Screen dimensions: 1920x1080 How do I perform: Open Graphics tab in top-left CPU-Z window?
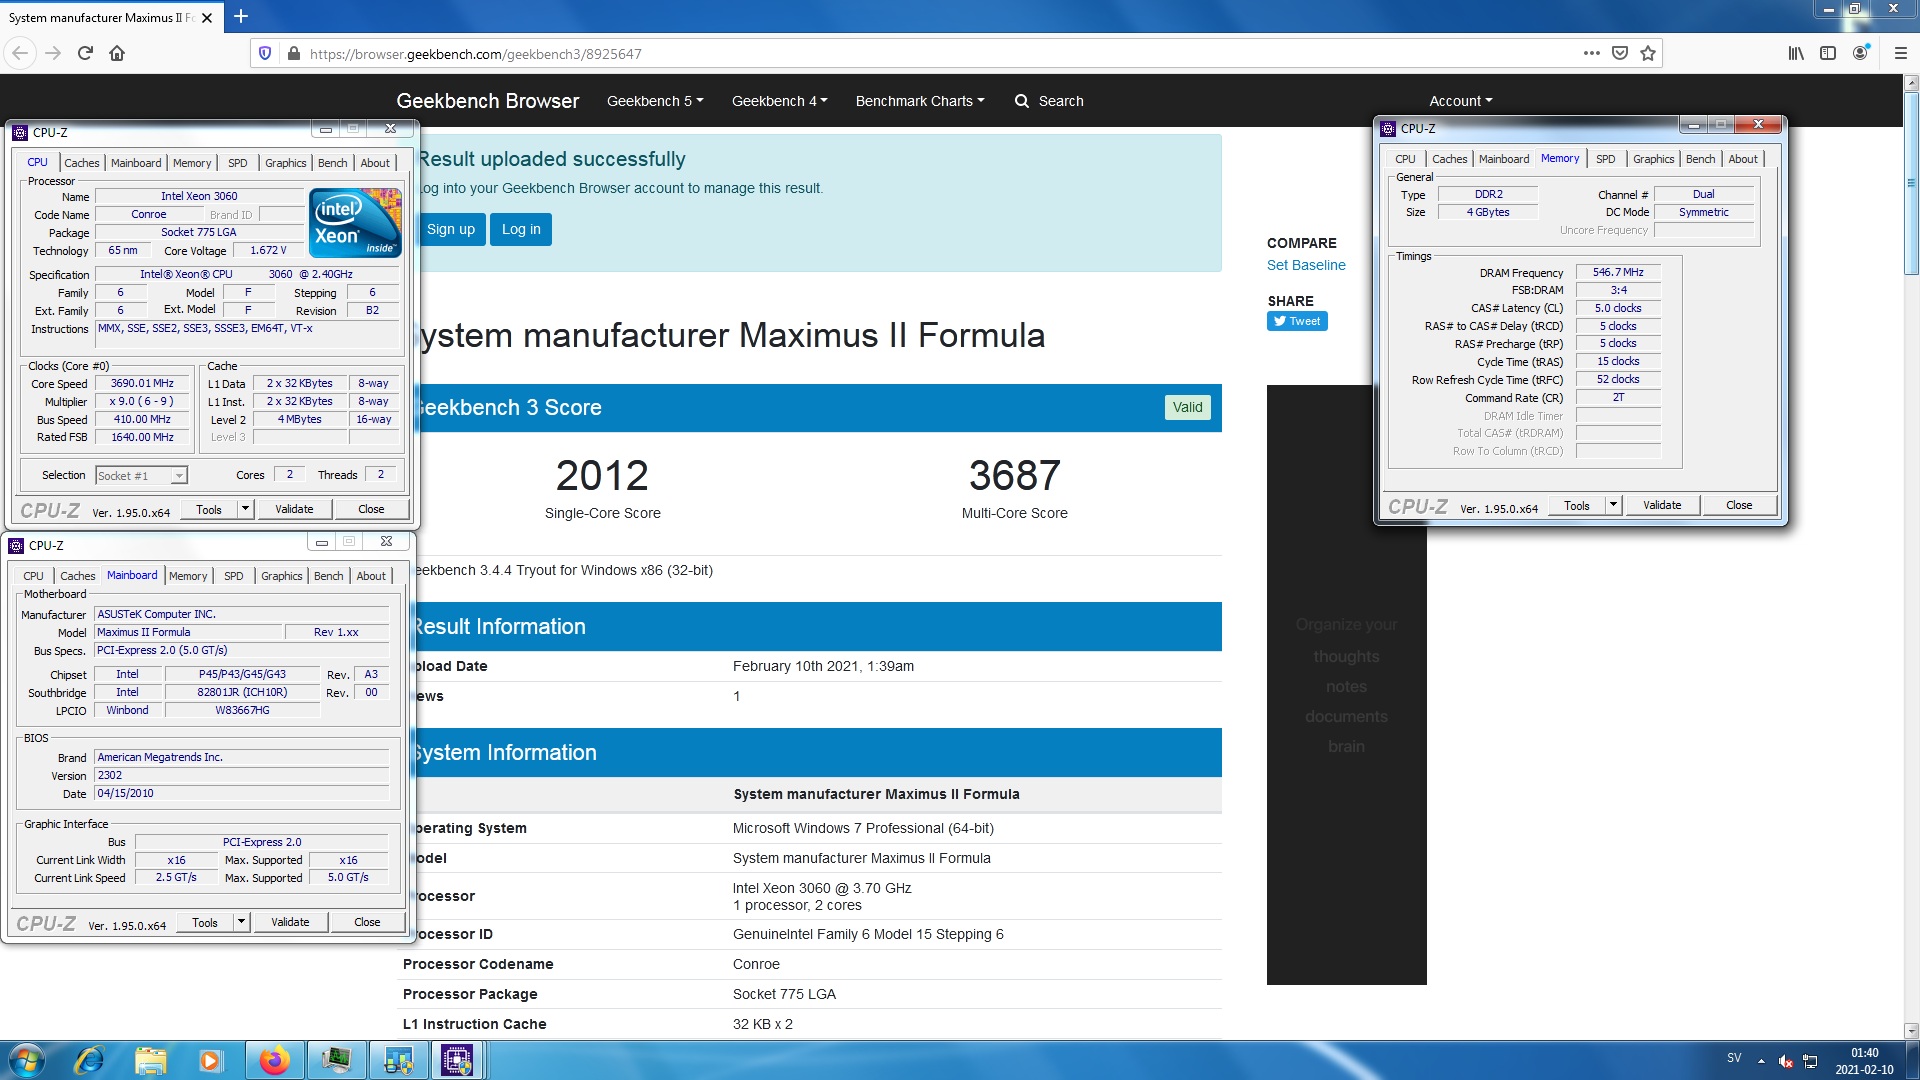[x=285, y=163]
